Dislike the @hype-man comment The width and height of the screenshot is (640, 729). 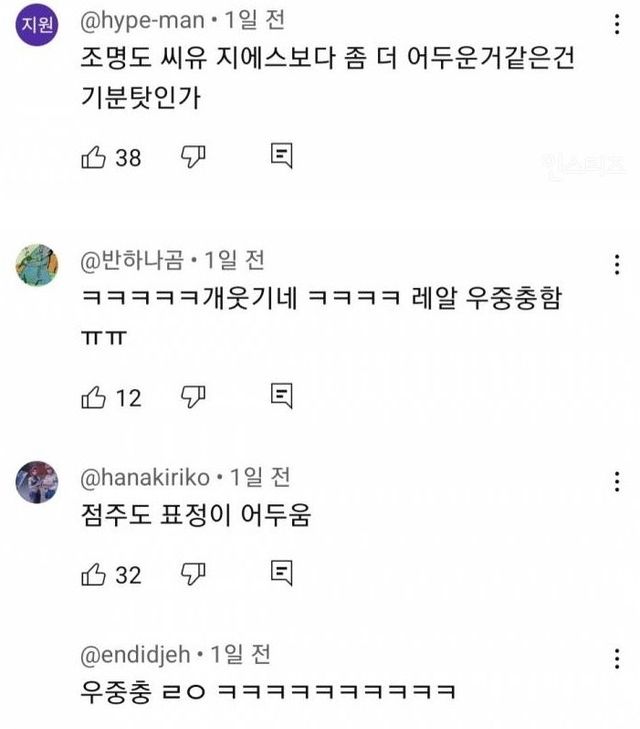point(192,157)
